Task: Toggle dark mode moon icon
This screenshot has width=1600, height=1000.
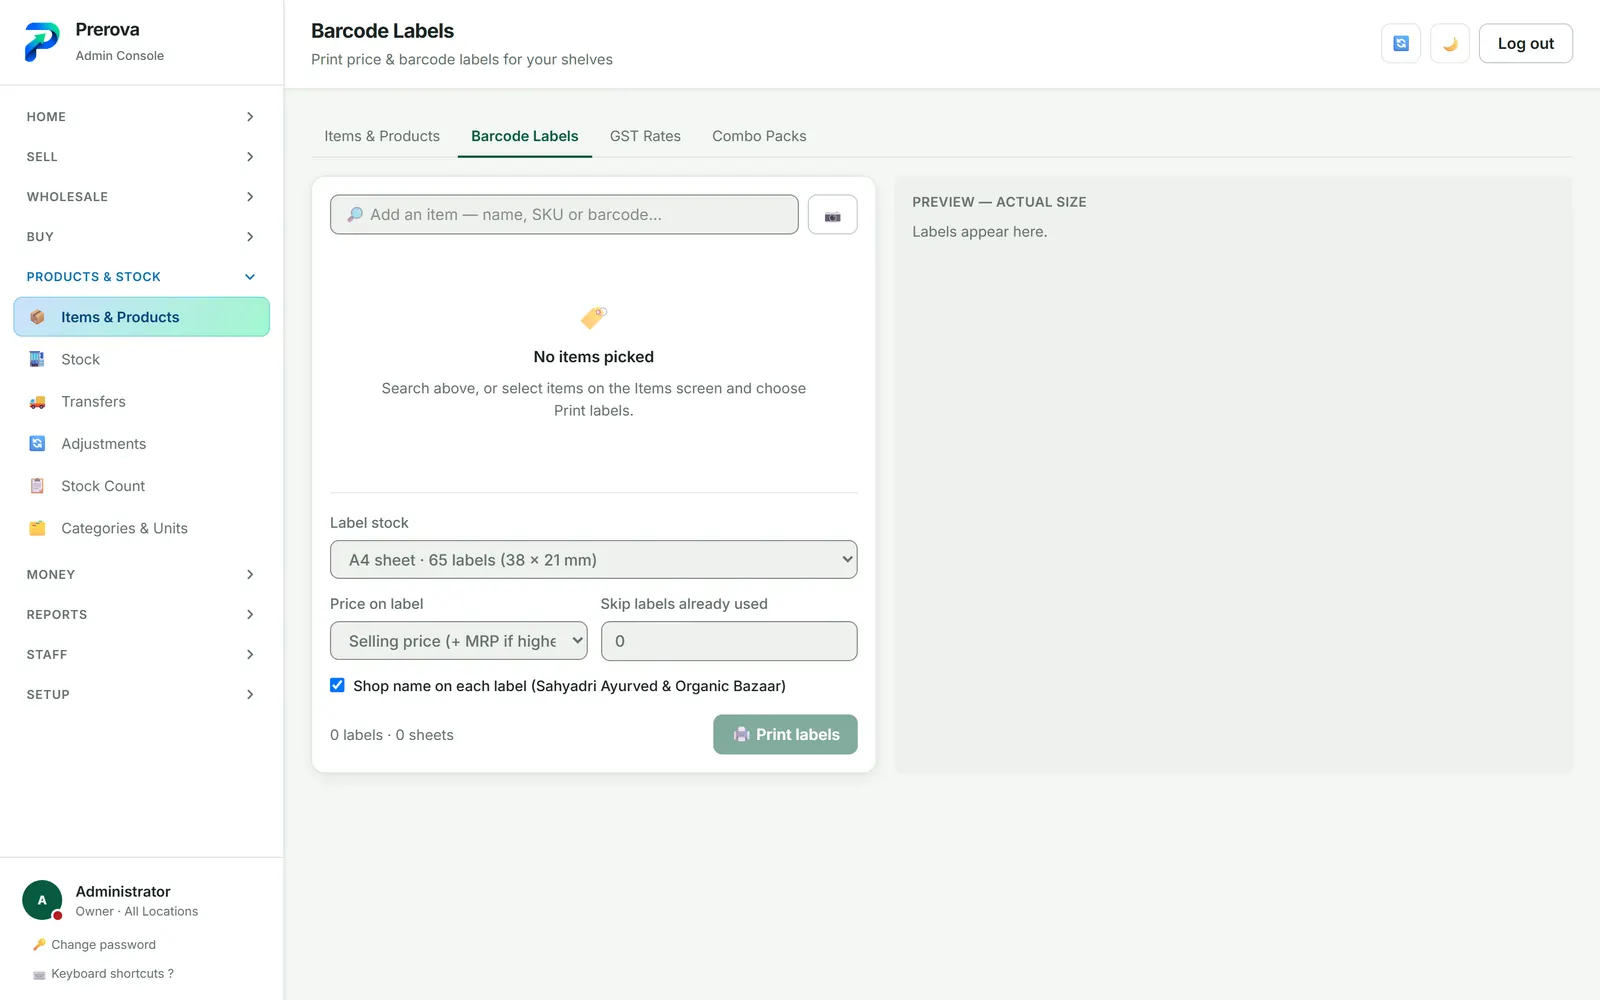Action: click(1450, 43)
